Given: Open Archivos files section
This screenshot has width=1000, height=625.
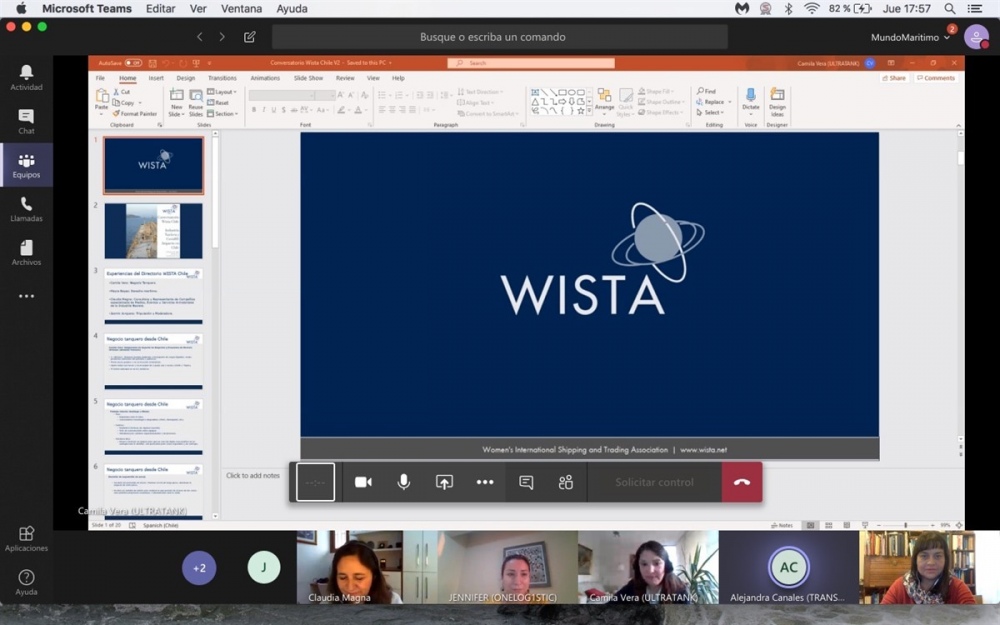Looking at the screenshot, I should click(x=26, y=253).
